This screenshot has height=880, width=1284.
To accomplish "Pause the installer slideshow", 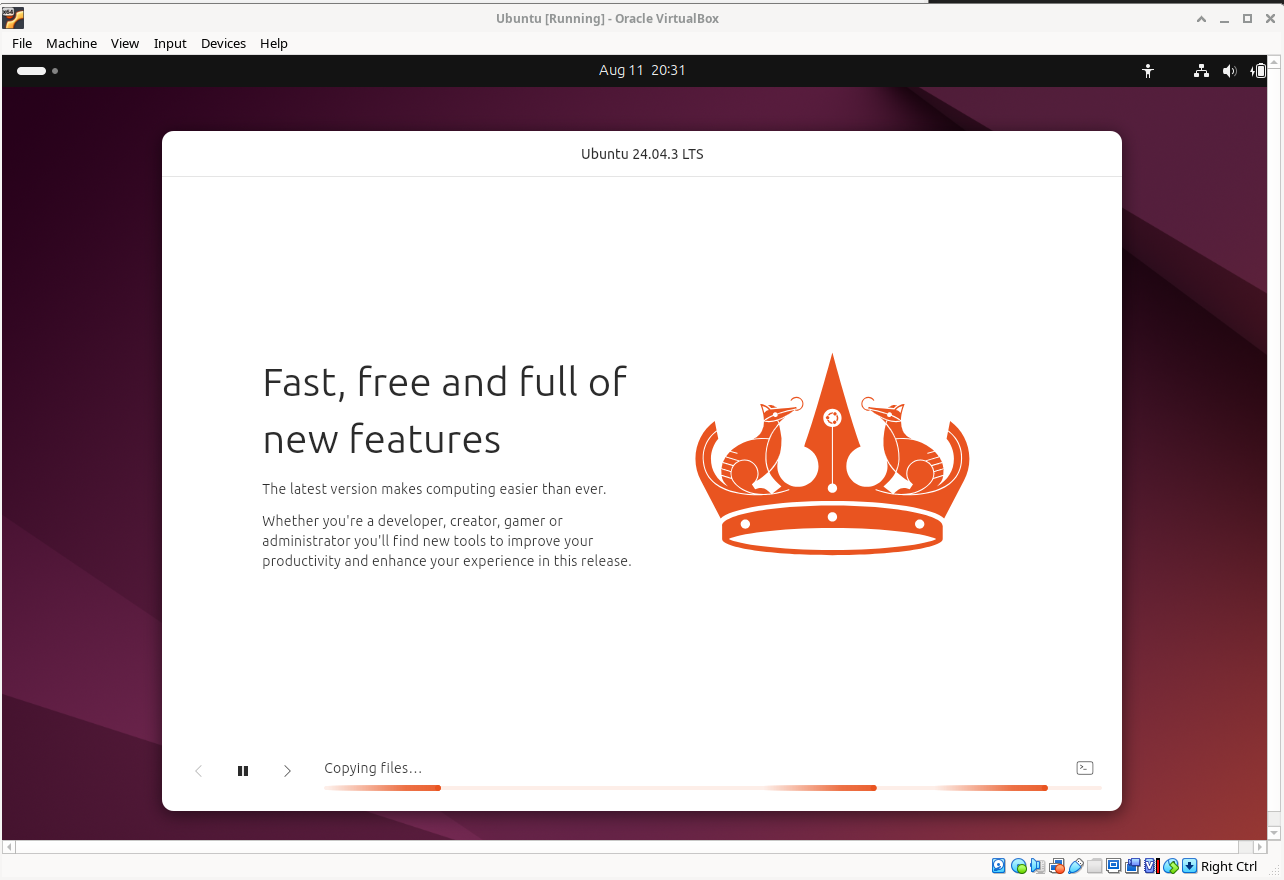I will coord(243,771).
